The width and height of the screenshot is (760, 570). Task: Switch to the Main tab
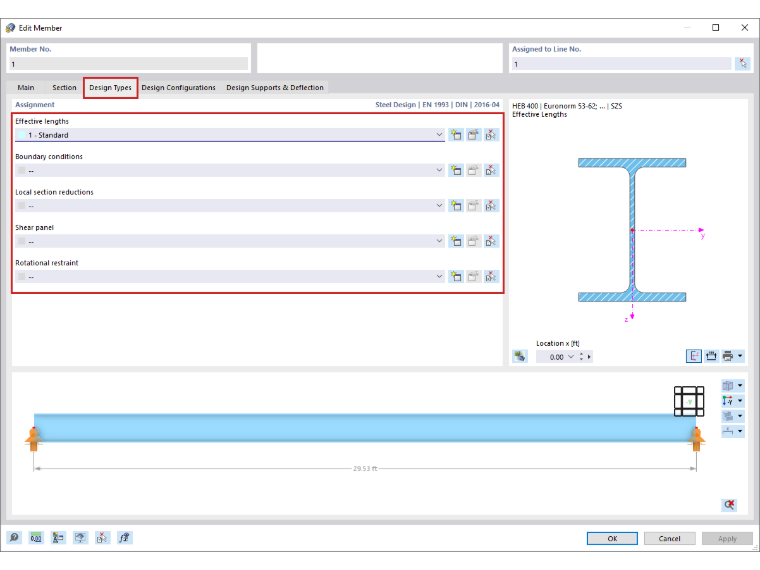tap(26, 87)
